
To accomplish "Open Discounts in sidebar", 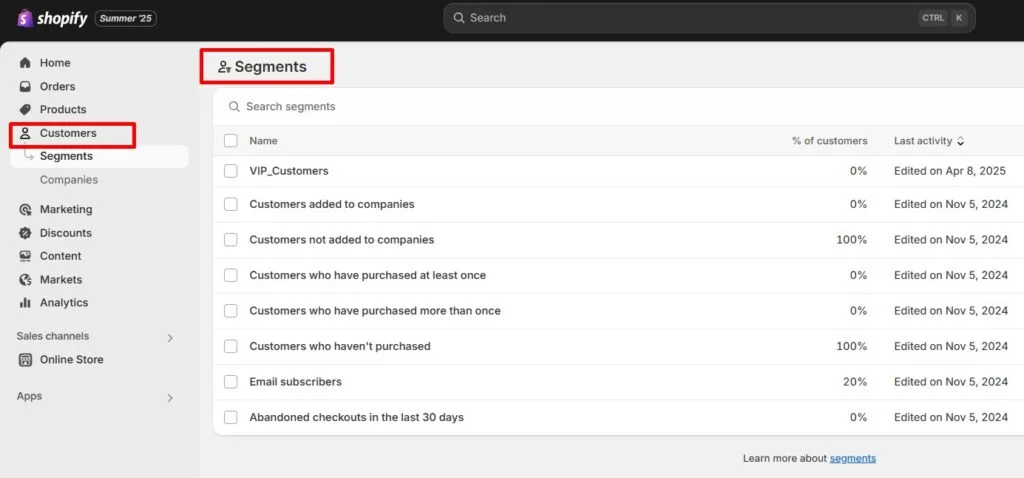I will click(65, 233).
